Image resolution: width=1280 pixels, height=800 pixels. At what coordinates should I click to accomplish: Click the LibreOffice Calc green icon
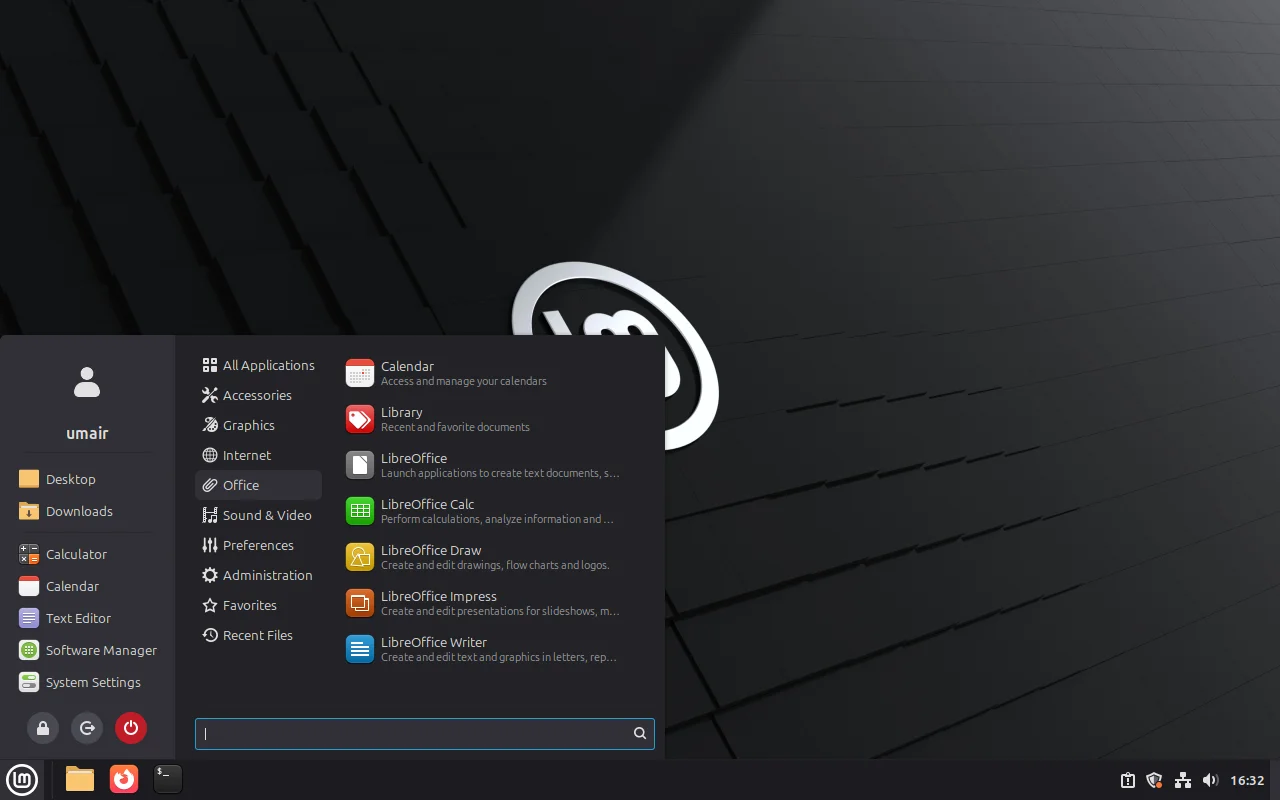(x=360, y=511)
